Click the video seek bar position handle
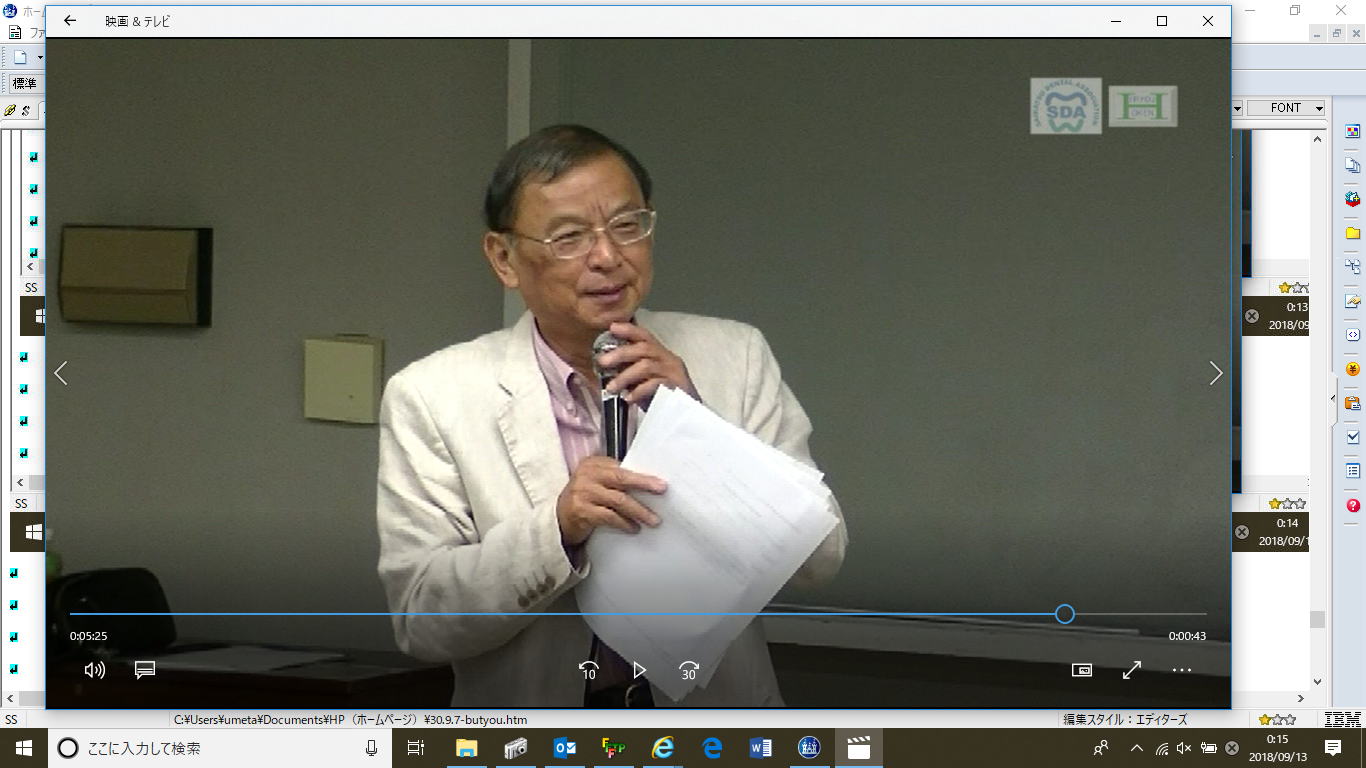This screenshot has height=768, width=1366. tap(1065, 614)
